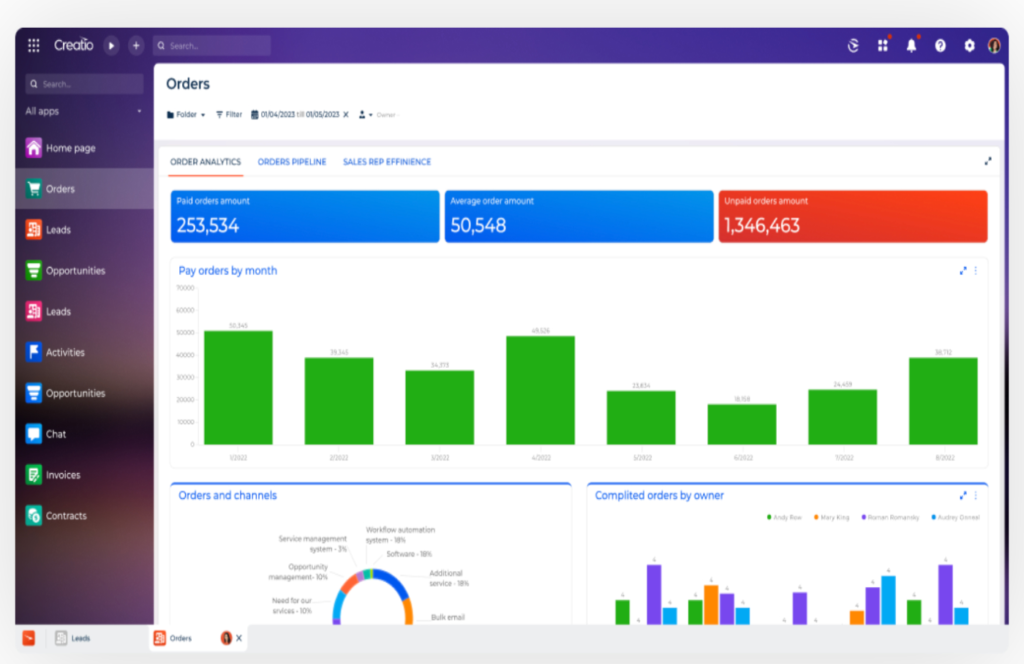Clear the date range filter with X
This screenshot has width=1024, height=664.
347,114
